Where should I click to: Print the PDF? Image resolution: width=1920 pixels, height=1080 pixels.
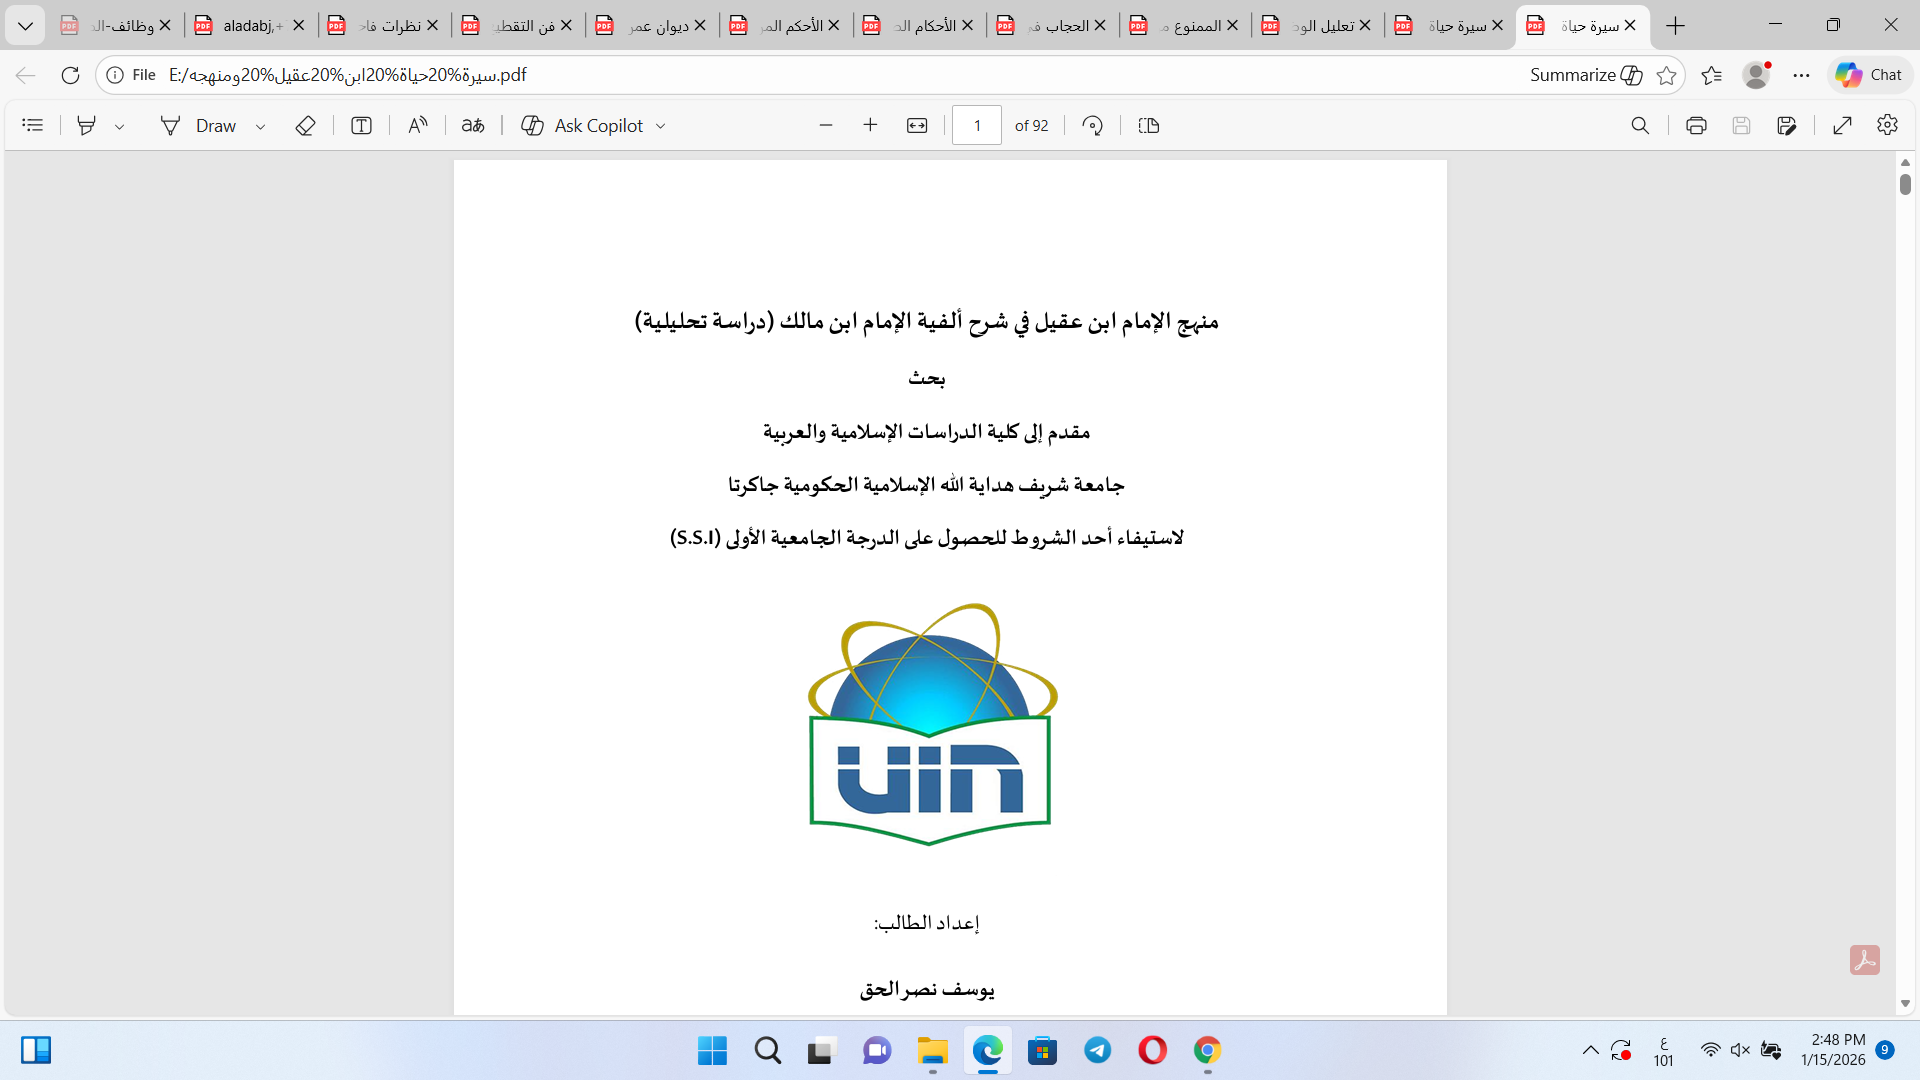click(1696, 125)
